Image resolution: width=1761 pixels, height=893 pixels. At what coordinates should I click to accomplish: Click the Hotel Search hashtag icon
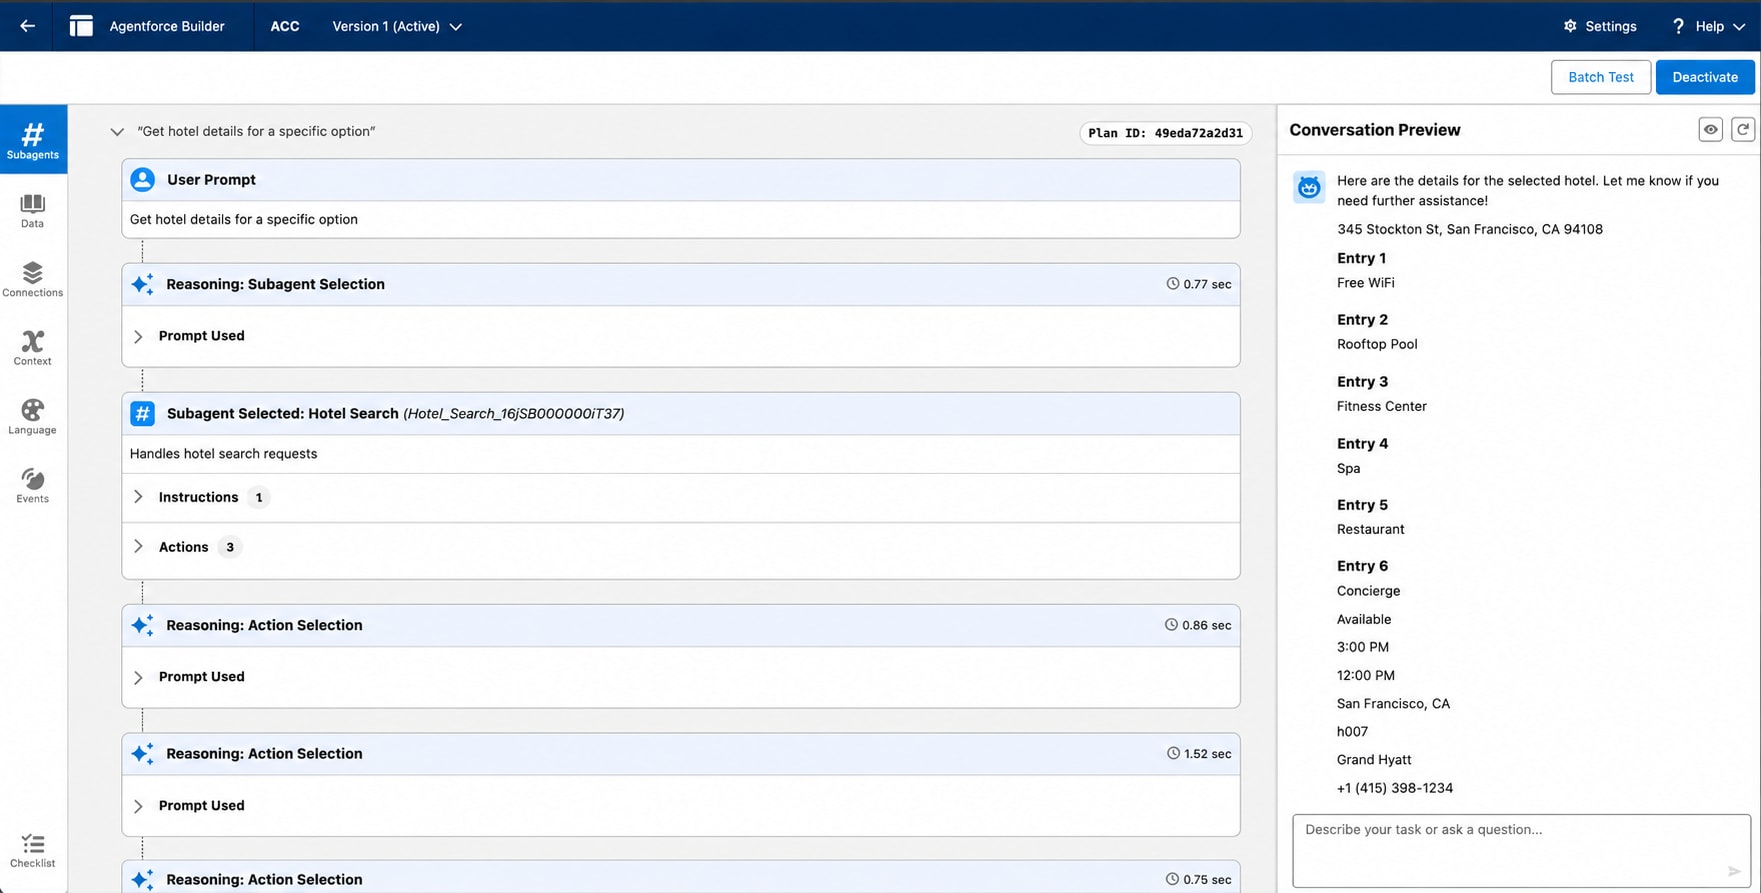[143, 413]
